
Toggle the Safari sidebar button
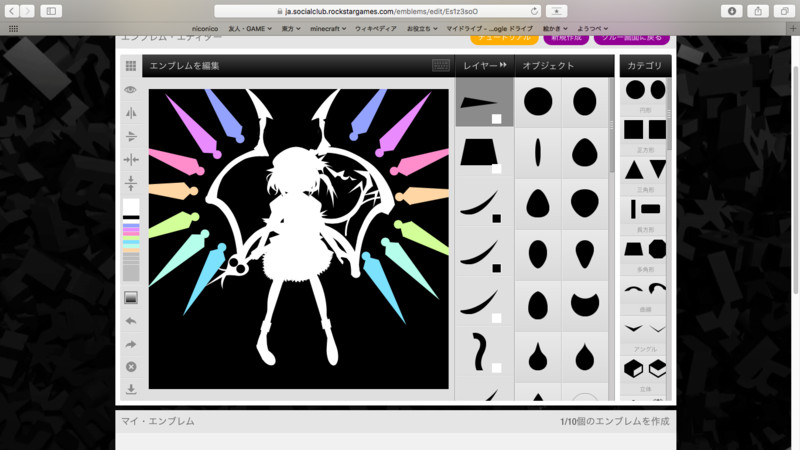[x=51, y=11]
